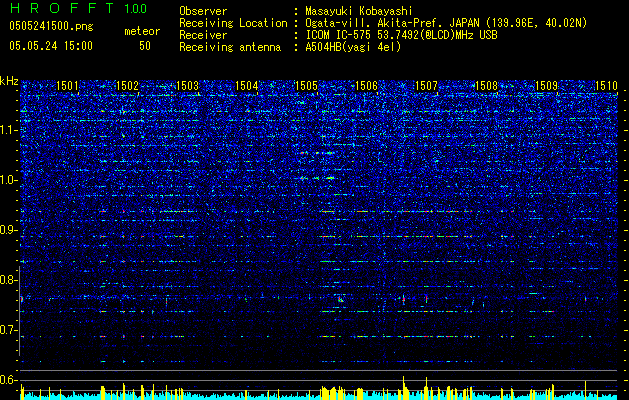
Task: Click the 0.6 kHz axis label
Action: (9, 380)
